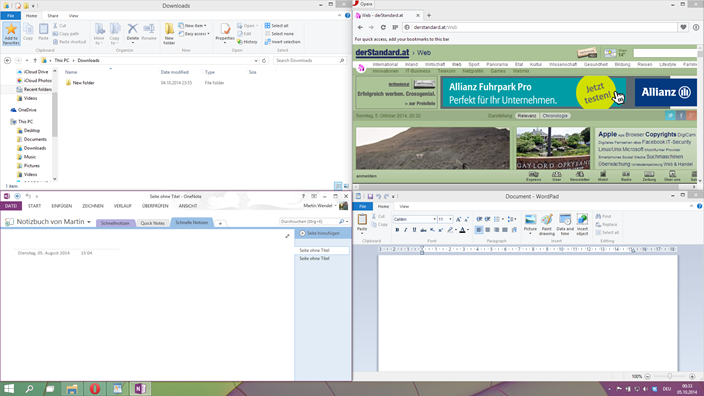Image resolution: width=704 pixels, height=396 pixels.
Task: Save the document via WordPad quick access
Action: tap(370, 196)
